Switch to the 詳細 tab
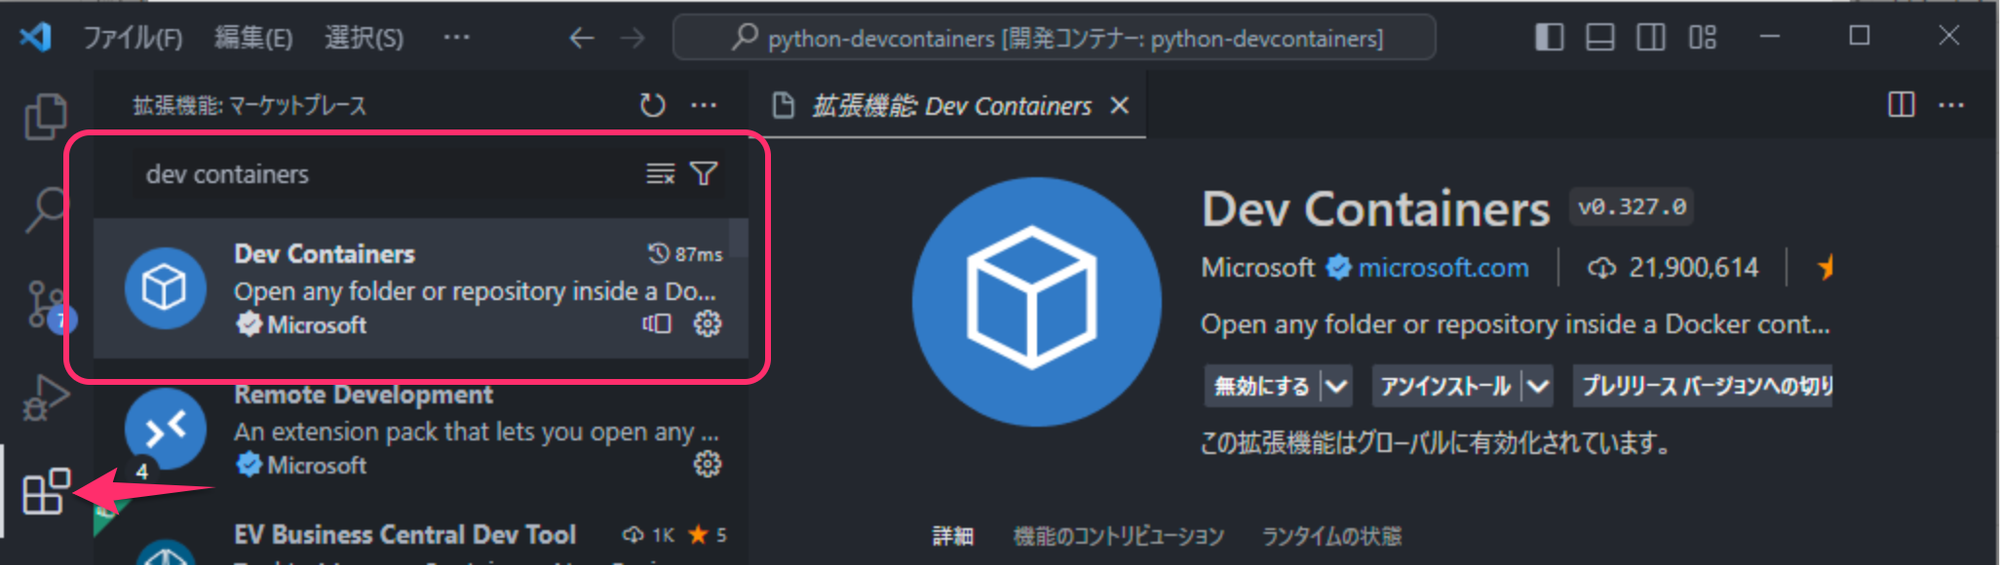The height and width of the screenshot is (565, 2000). (x=953, y=537)
